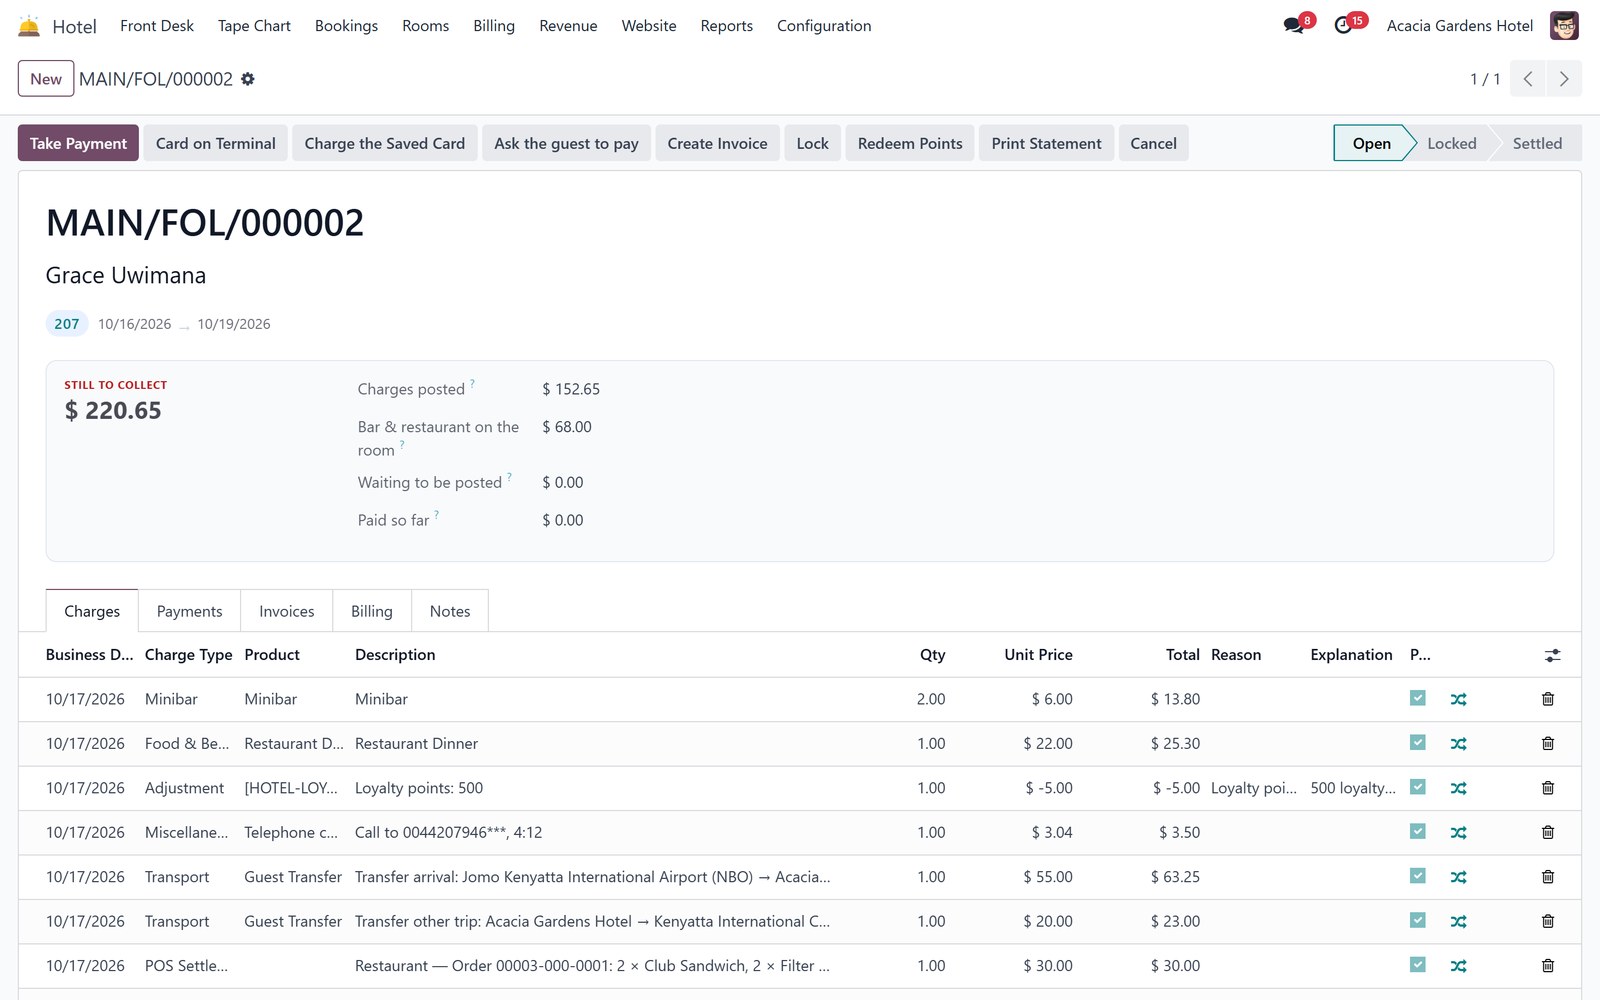Screen dimensions: 1600x1000
Task: Switch to the Payments tab
Action: [190, 611]
